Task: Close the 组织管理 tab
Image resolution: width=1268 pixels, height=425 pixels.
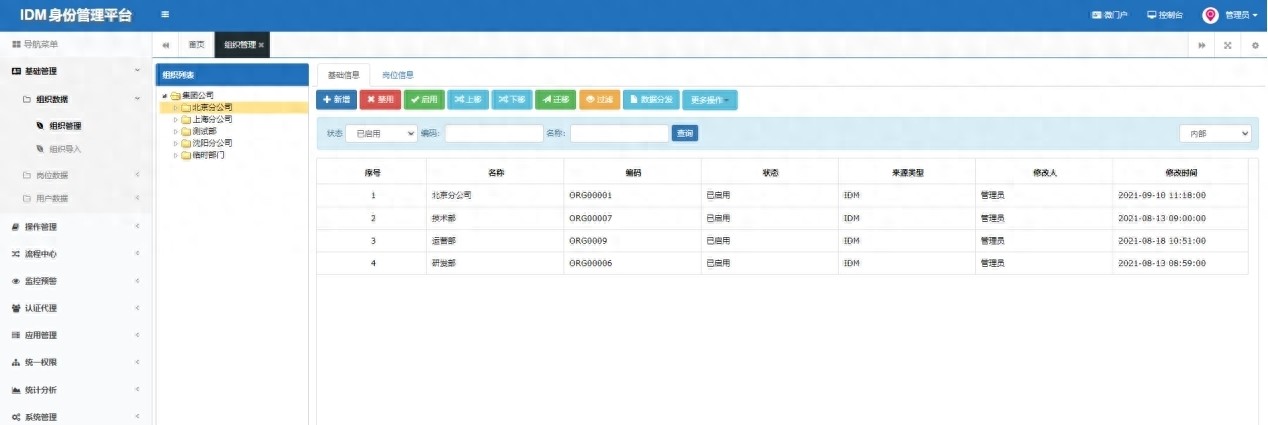Action: (x=262, y=45)
